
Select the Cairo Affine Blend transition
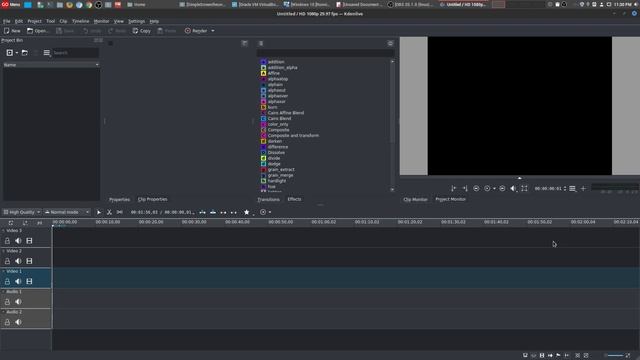pyautogui.click(x=286, y=113)
